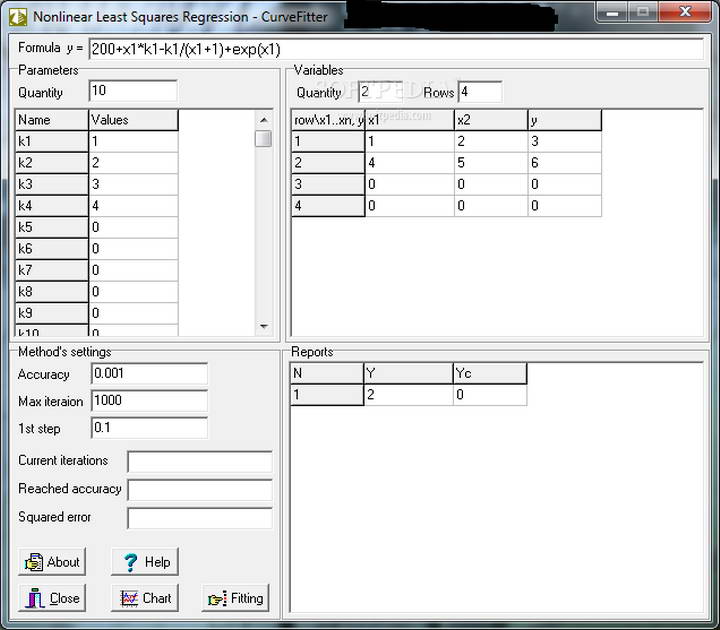This screenshot has height=630, width=720.
Task: Click the CurveFitter app icon in title bar
Action: (18, 17)
